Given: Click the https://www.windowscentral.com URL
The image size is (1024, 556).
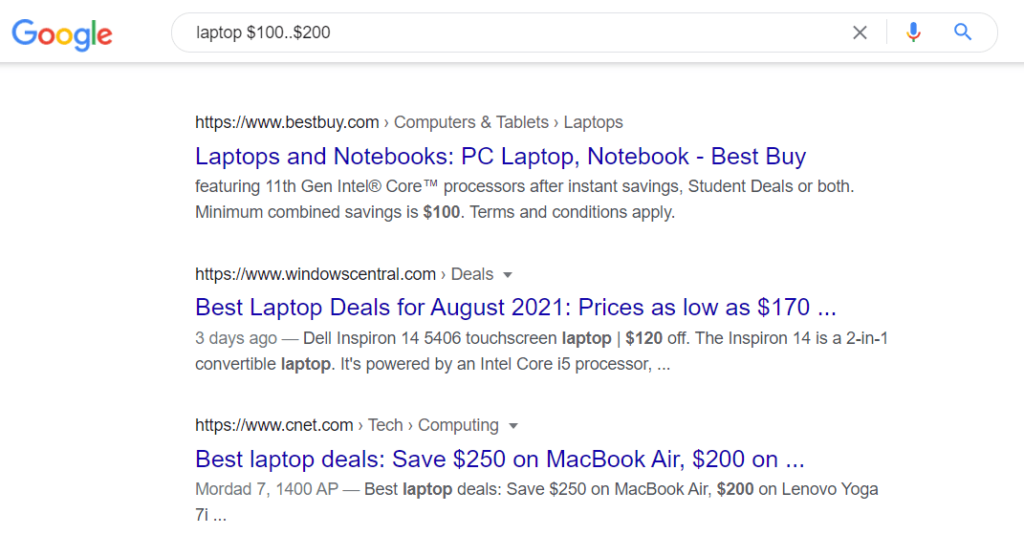Looking at the screenshot, I should click(315, 274).
